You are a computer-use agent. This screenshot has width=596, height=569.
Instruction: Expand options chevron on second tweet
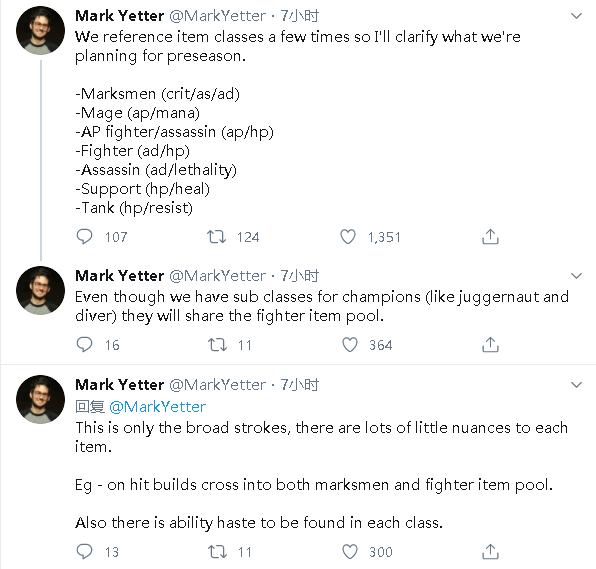tap(577, 276)
